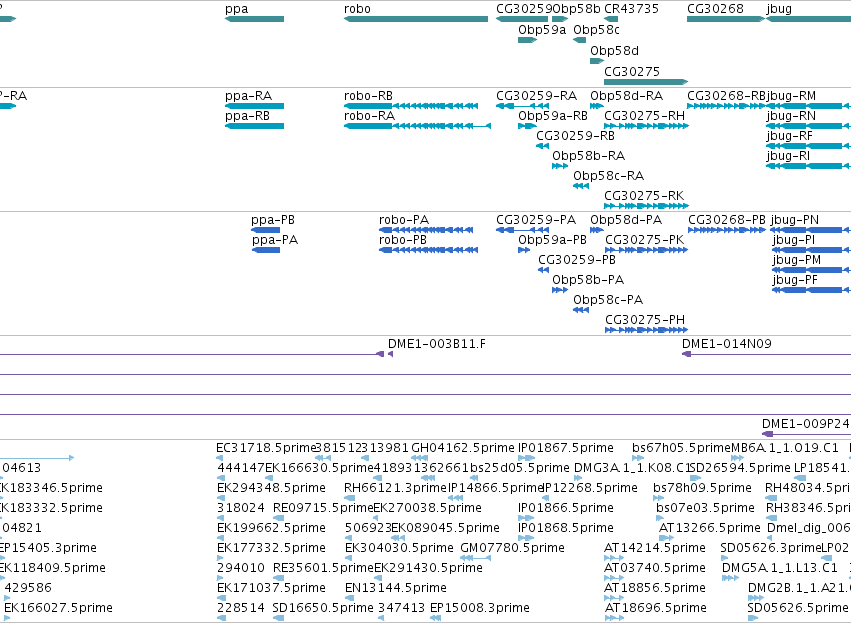Image resolution: width=851 pixels, height=623 pixels.
Task: Select the Obp58d-RA transcript label
Action: [x=627, y=96]
